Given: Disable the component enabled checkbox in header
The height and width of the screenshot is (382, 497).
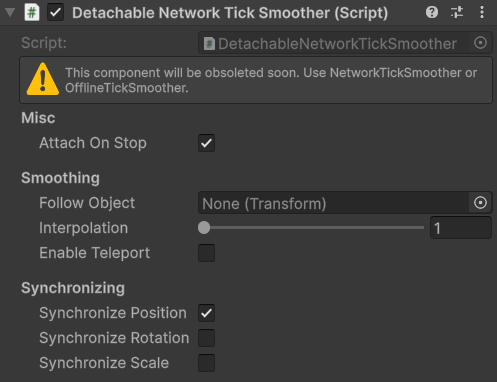Looking at the screenshot, I should click(x=55, y=13).
